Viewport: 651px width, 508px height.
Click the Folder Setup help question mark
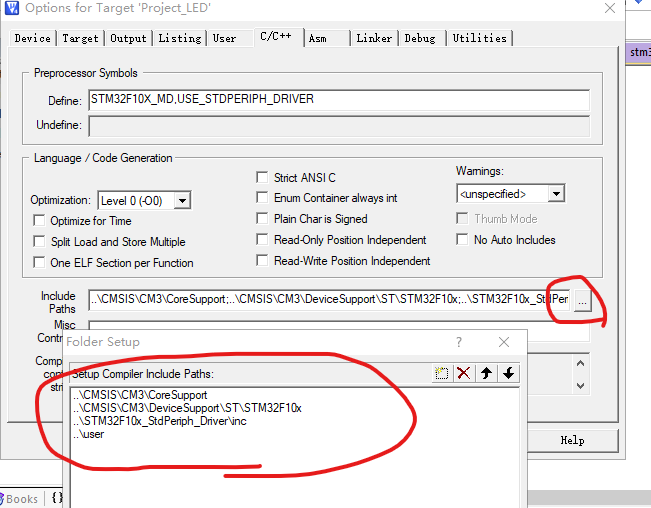coord(459,342)
